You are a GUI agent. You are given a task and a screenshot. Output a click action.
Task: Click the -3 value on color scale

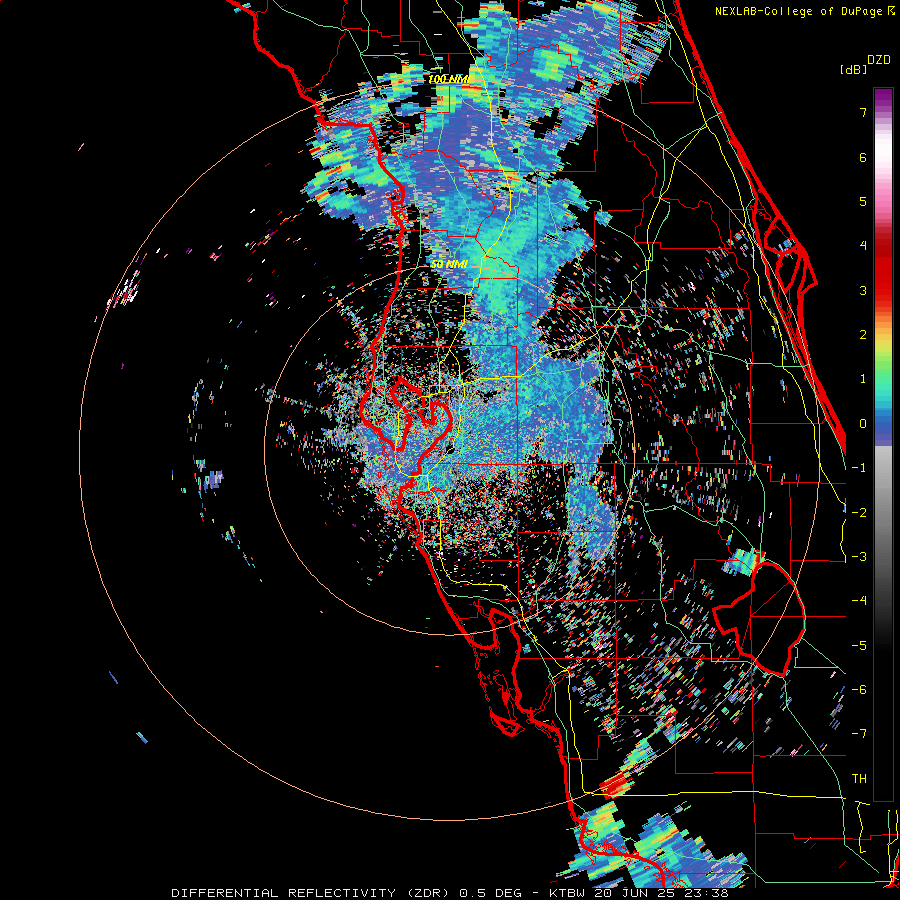859,557
